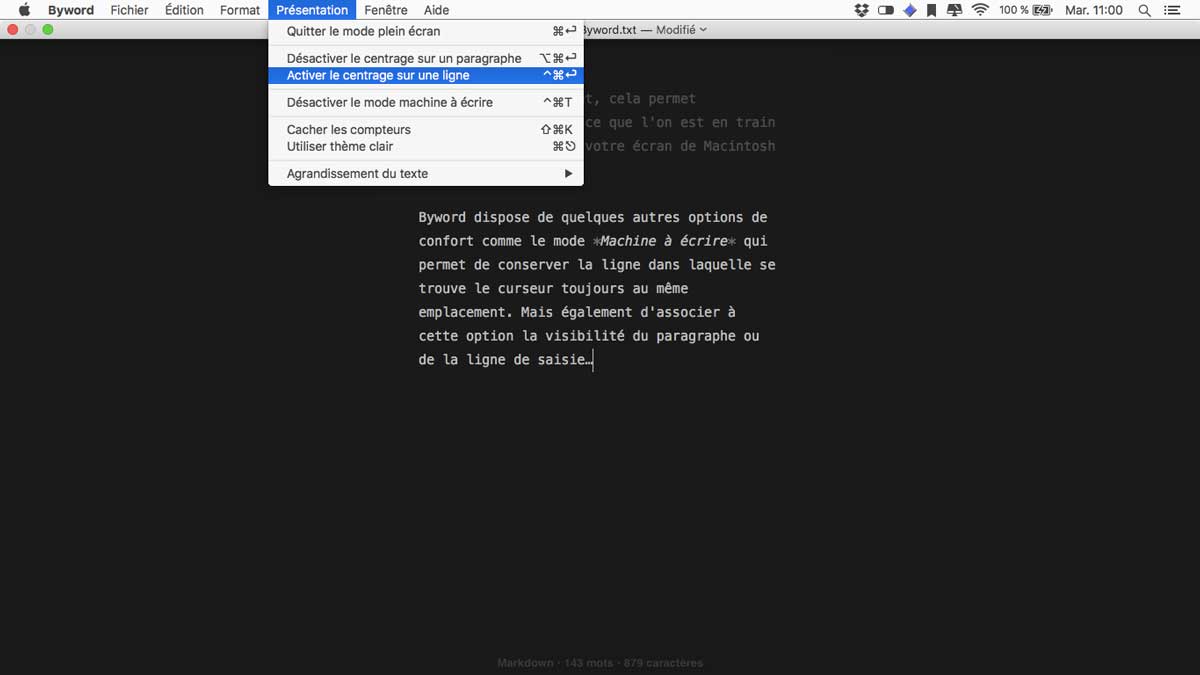Open Notification Center list icon
This screenshot has width=1200, height=675.
point(1171,10)
